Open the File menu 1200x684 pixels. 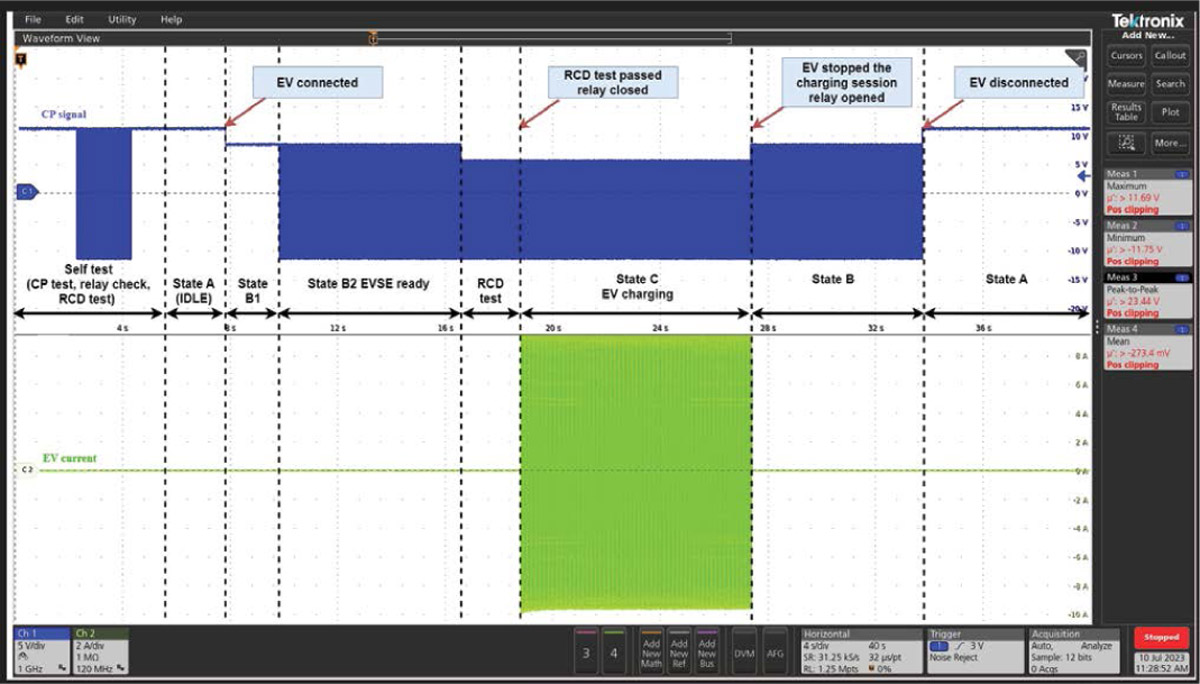tap(33, 19)
